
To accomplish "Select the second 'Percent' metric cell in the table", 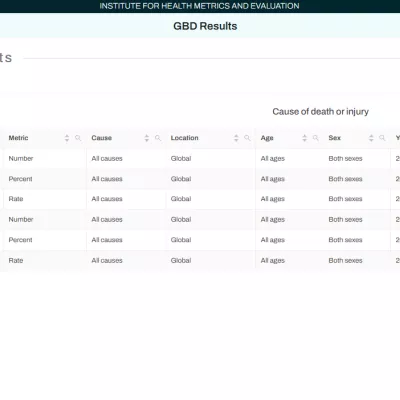I will 21,240.
